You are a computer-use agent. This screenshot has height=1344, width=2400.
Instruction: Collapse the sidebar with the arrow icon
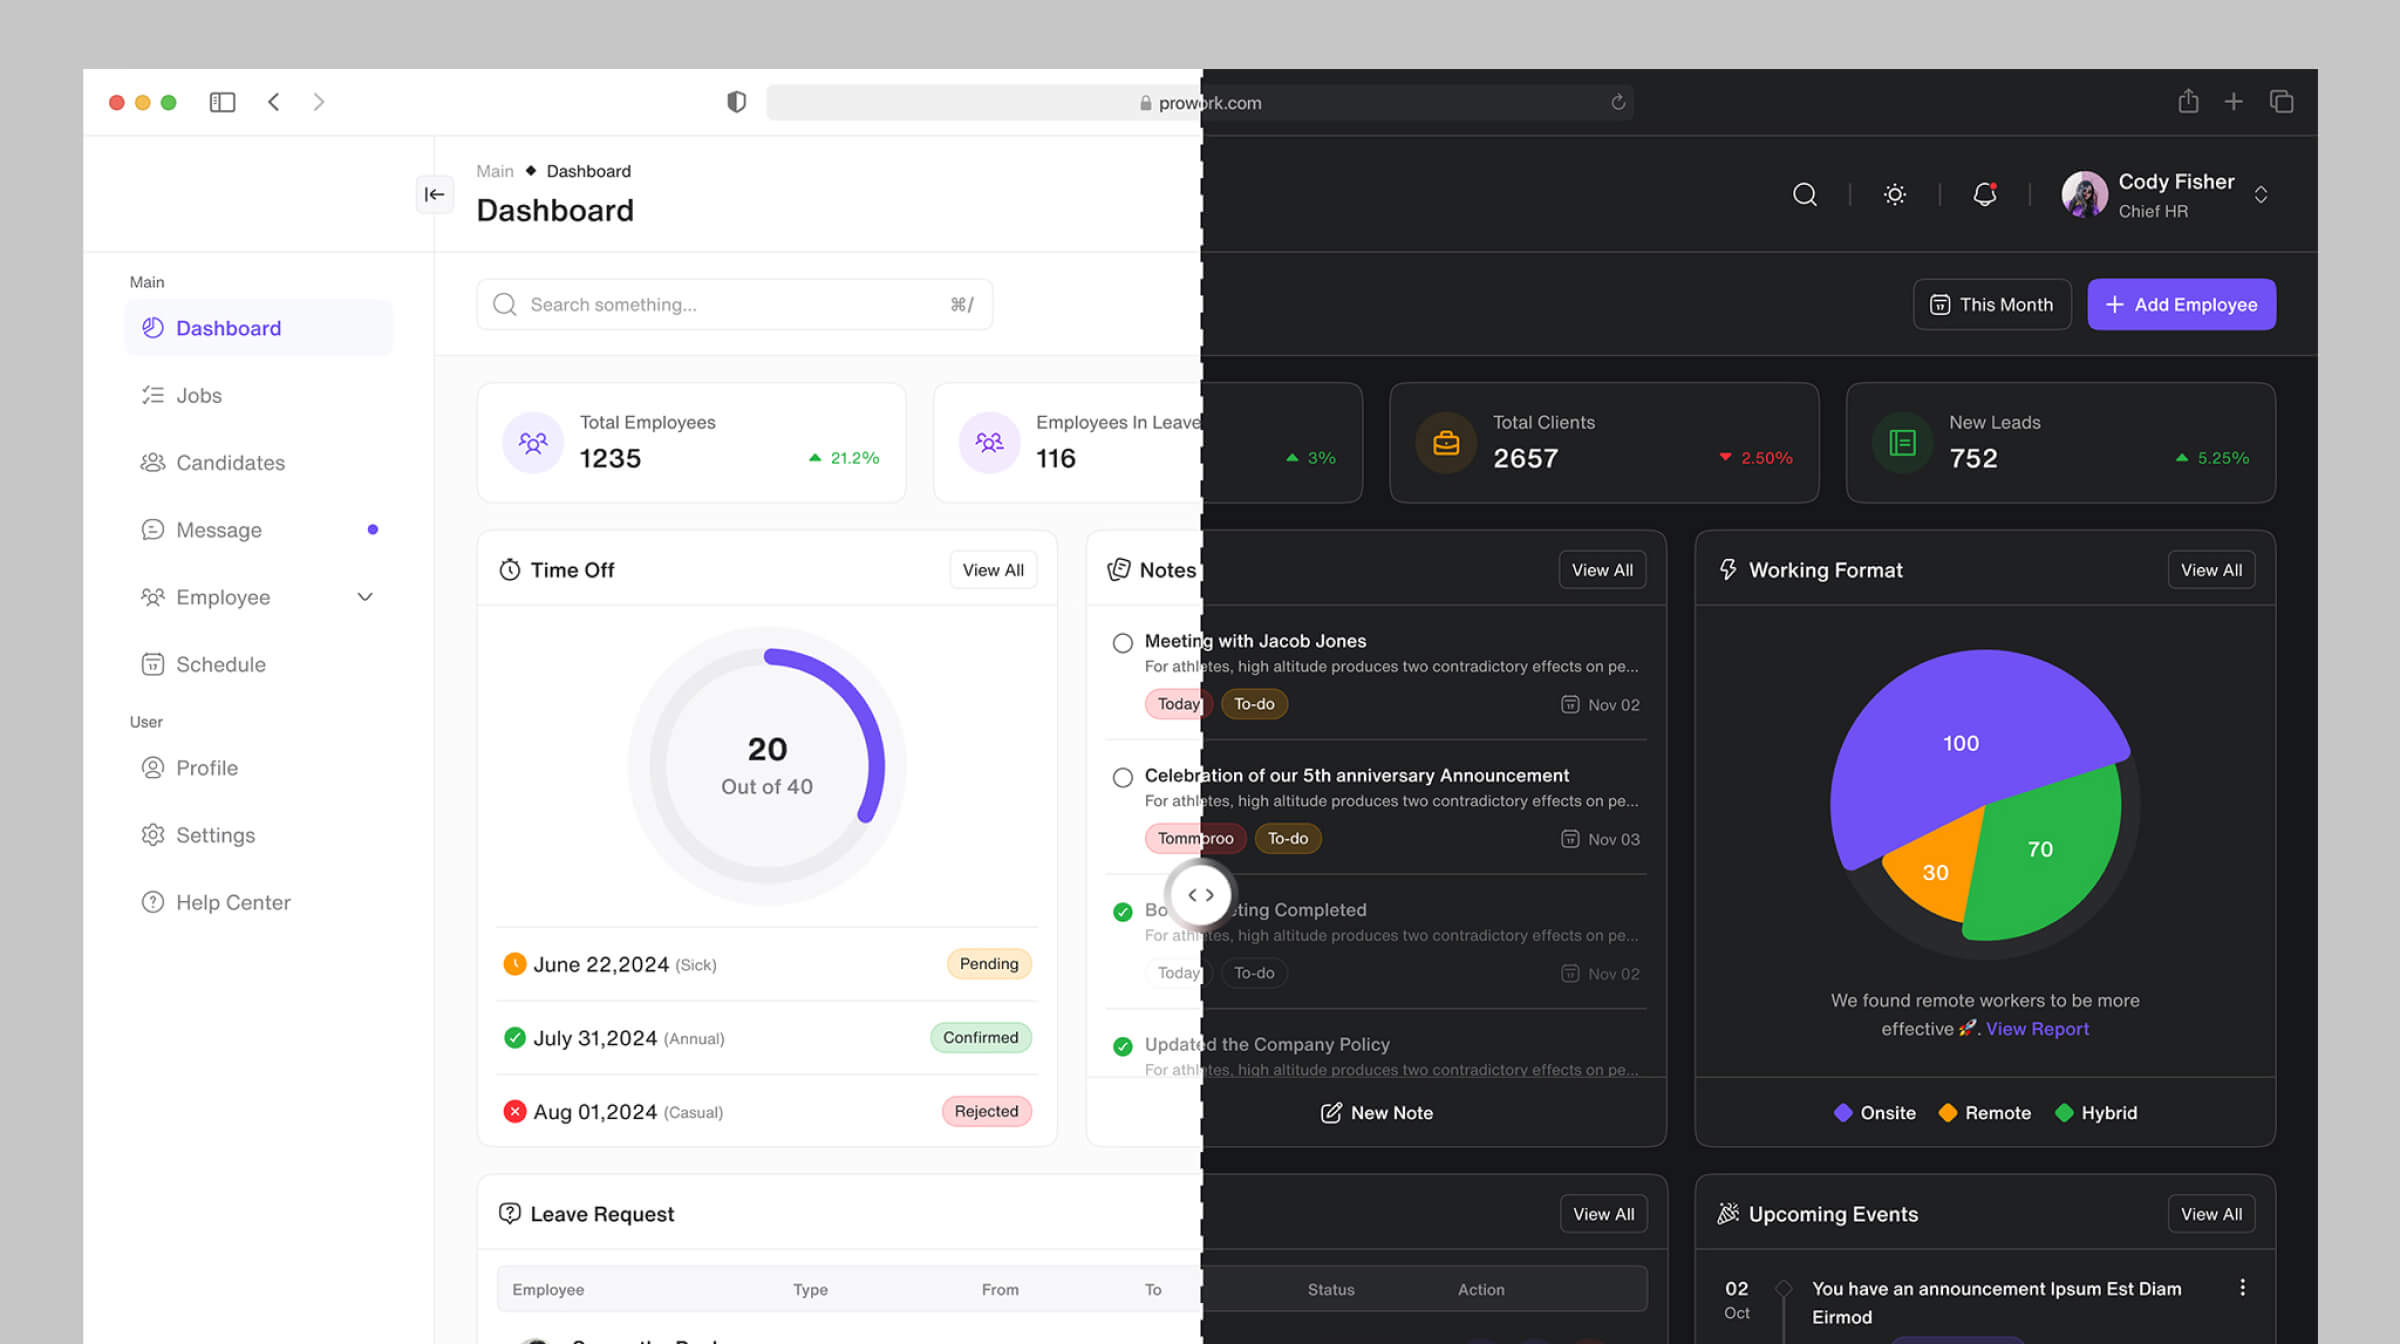click(434, 194)
